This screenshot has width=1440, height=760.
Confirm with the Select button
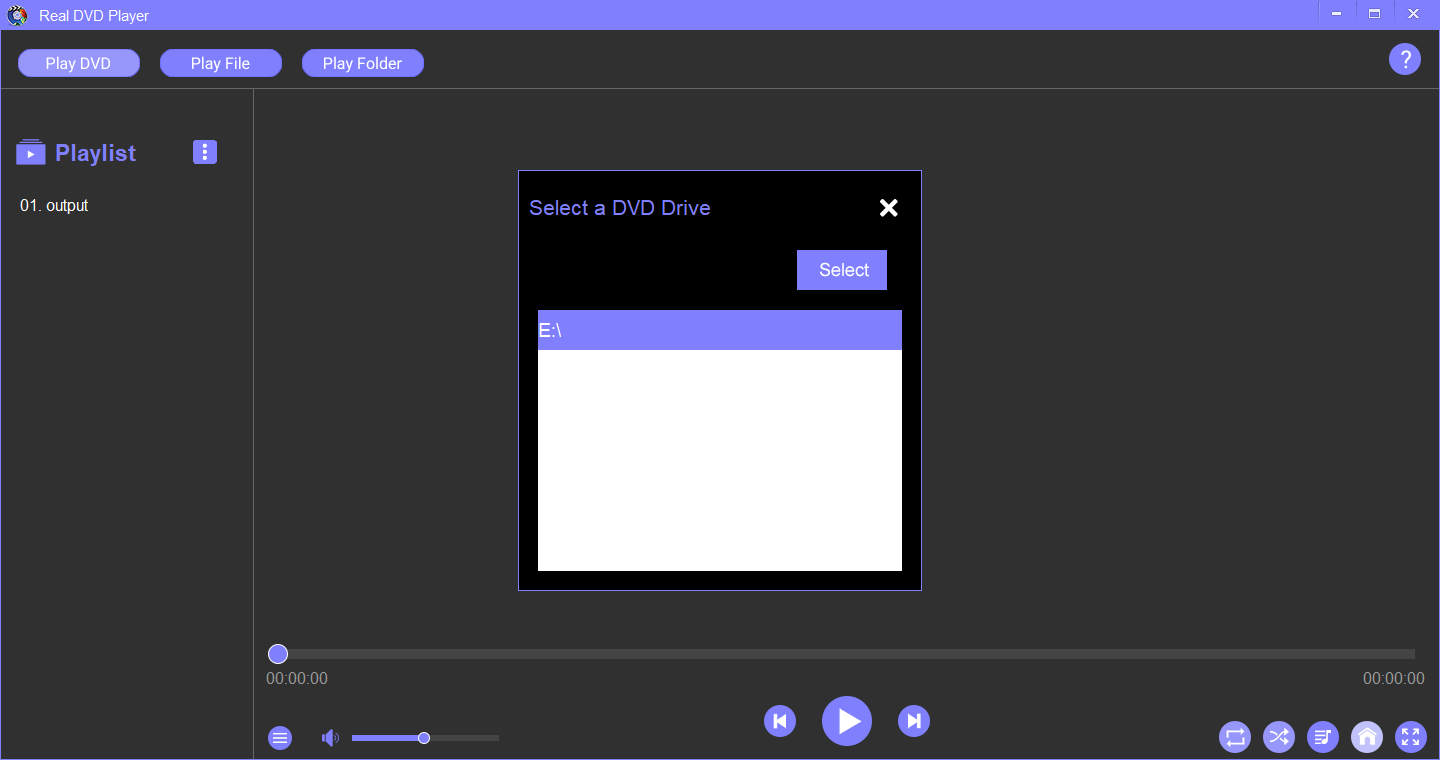pos(842,270)
